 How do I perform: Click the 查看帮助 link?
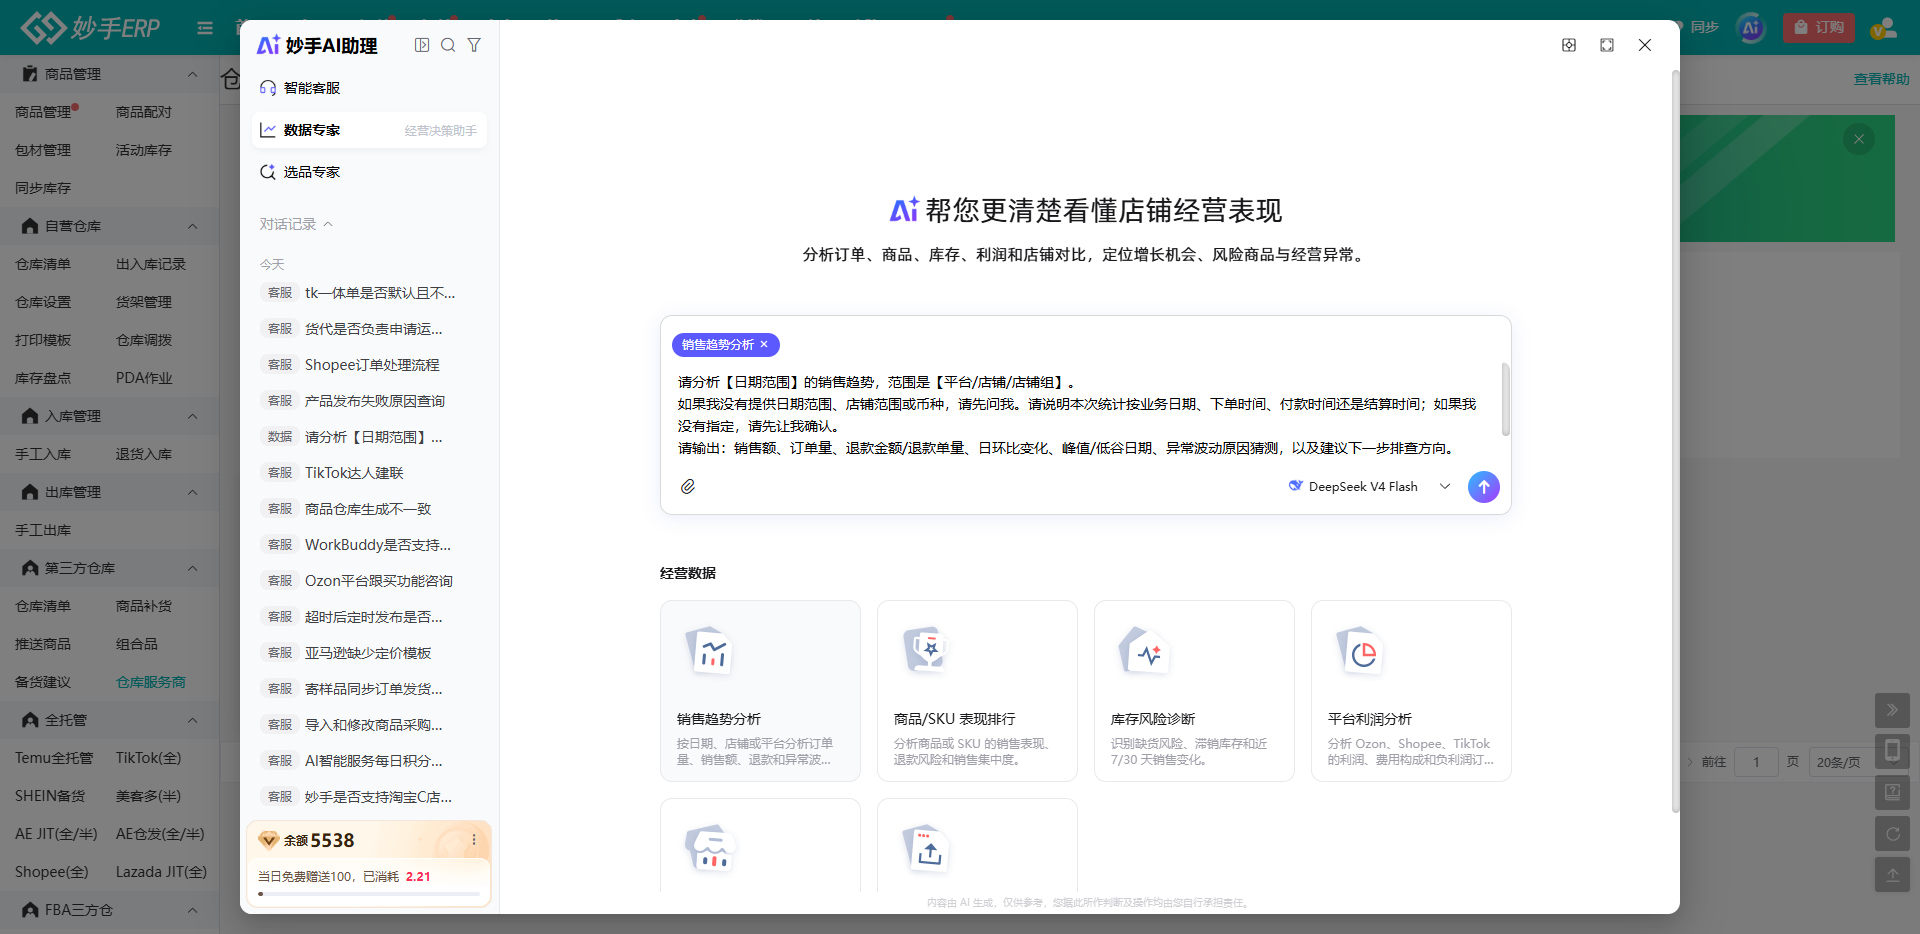point(1882,79)
